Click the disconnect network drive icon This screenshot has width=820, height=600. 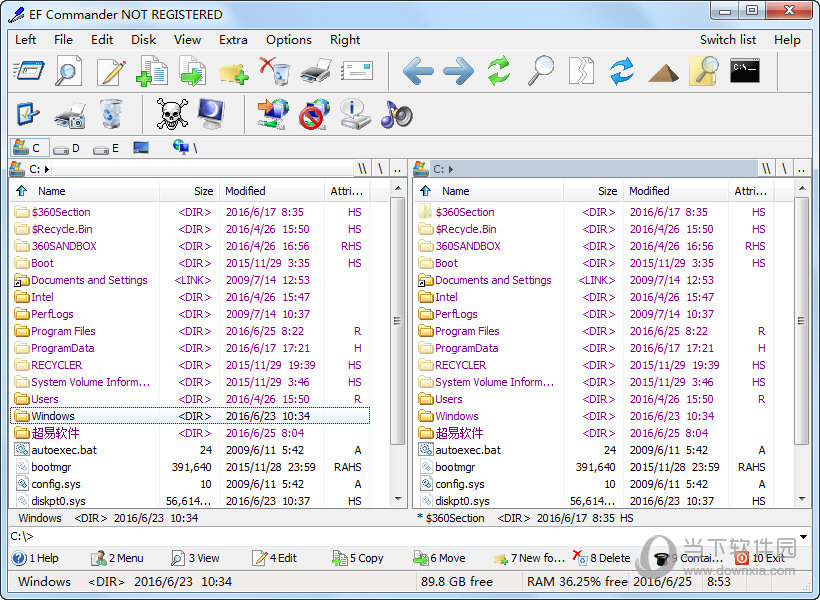click(314, 114)
